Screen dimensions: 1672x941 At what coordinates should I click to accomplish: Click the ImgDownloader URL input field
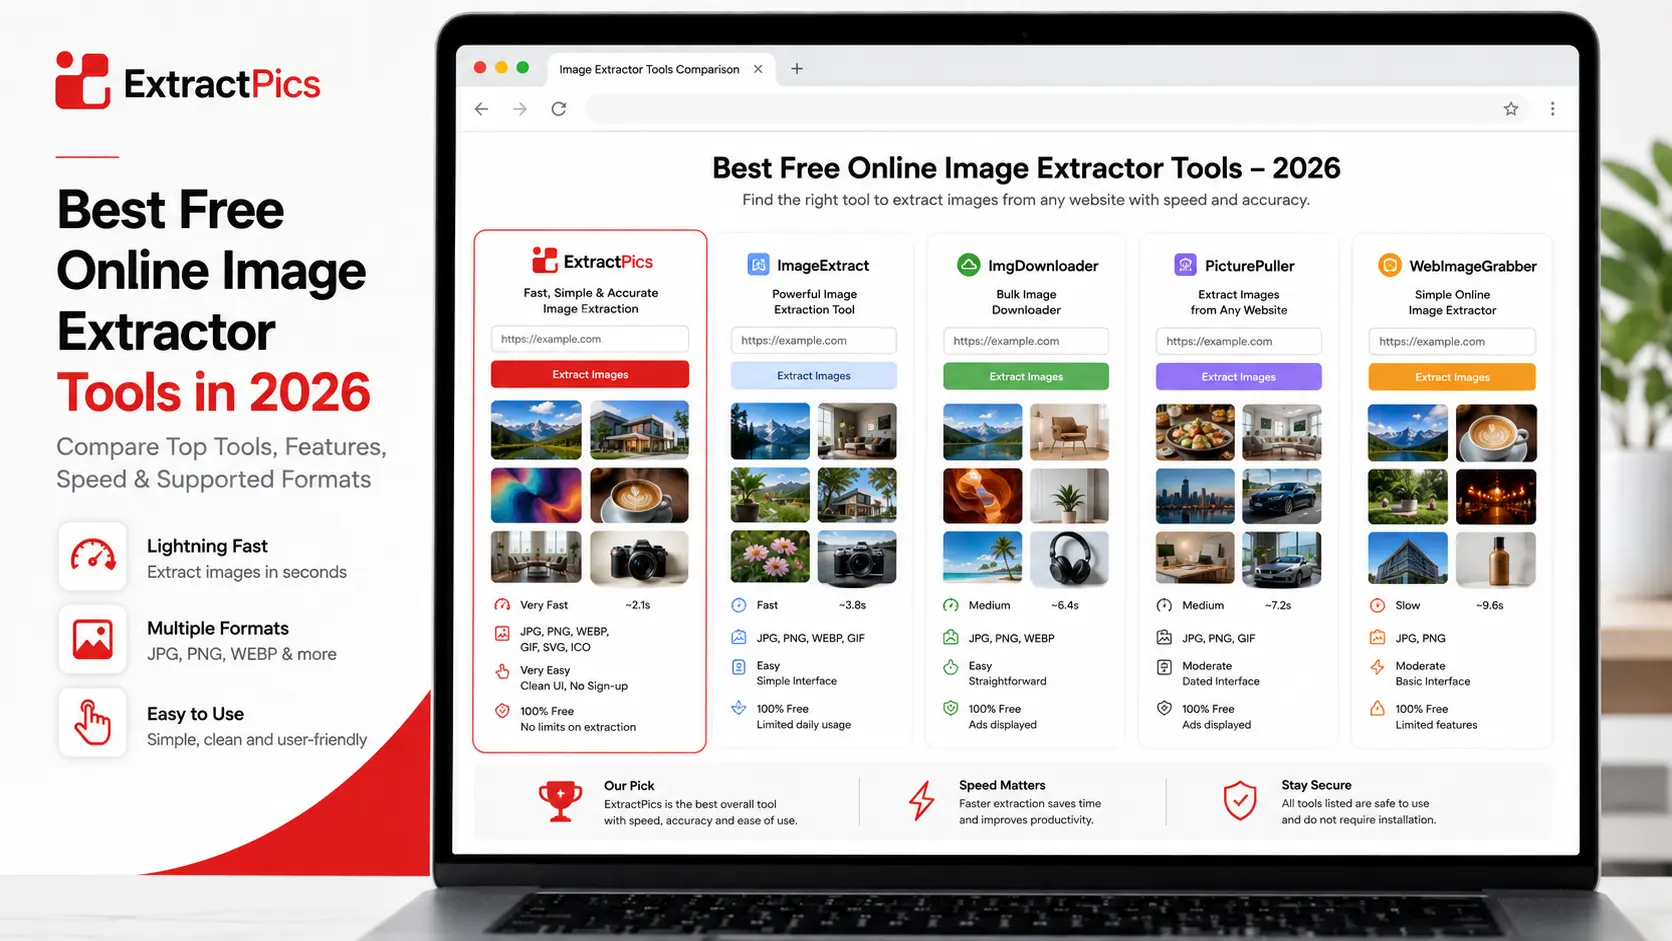1026,341
